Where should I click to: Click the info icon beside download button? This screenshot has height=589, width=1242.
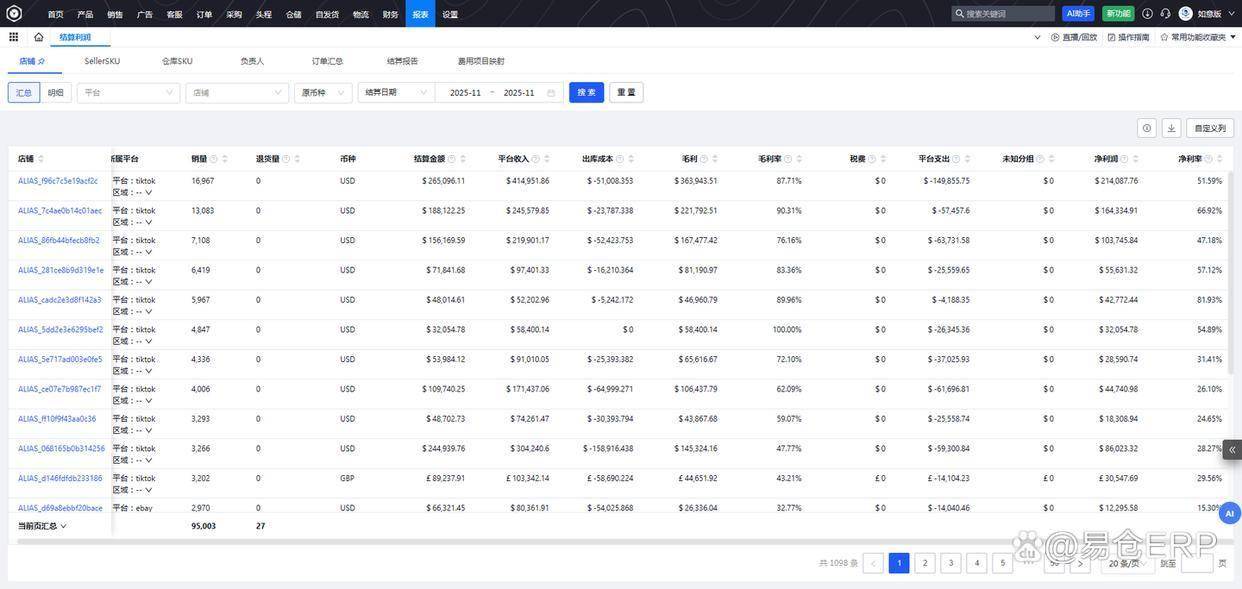point(1146,128)
